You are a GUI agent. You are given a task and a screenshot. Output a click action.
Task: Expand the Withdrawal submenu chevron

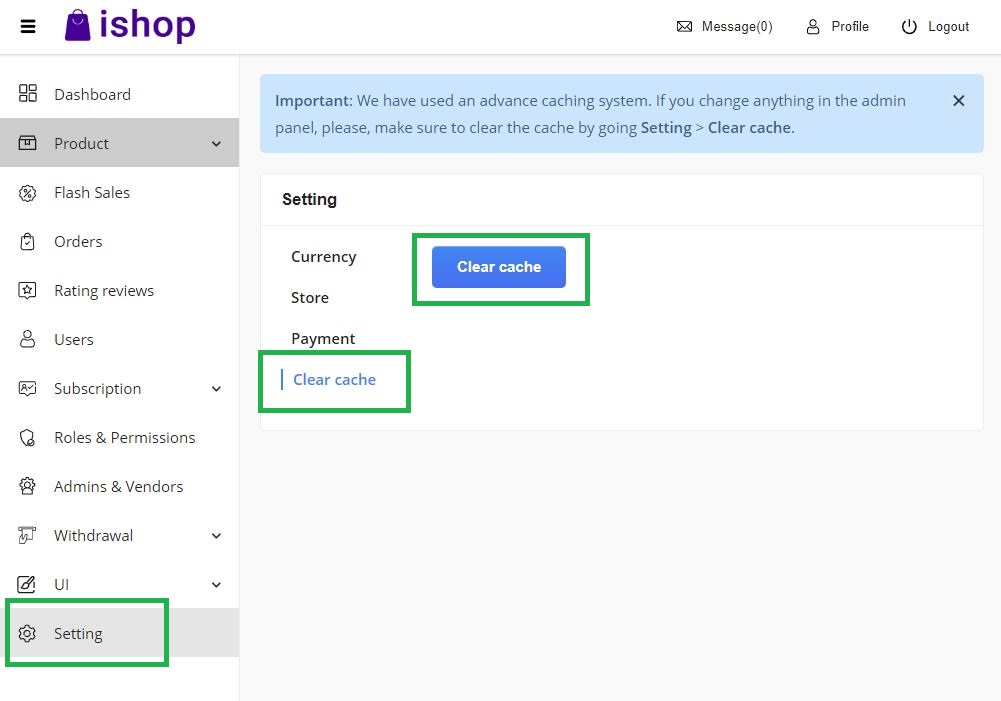(217, 536)
